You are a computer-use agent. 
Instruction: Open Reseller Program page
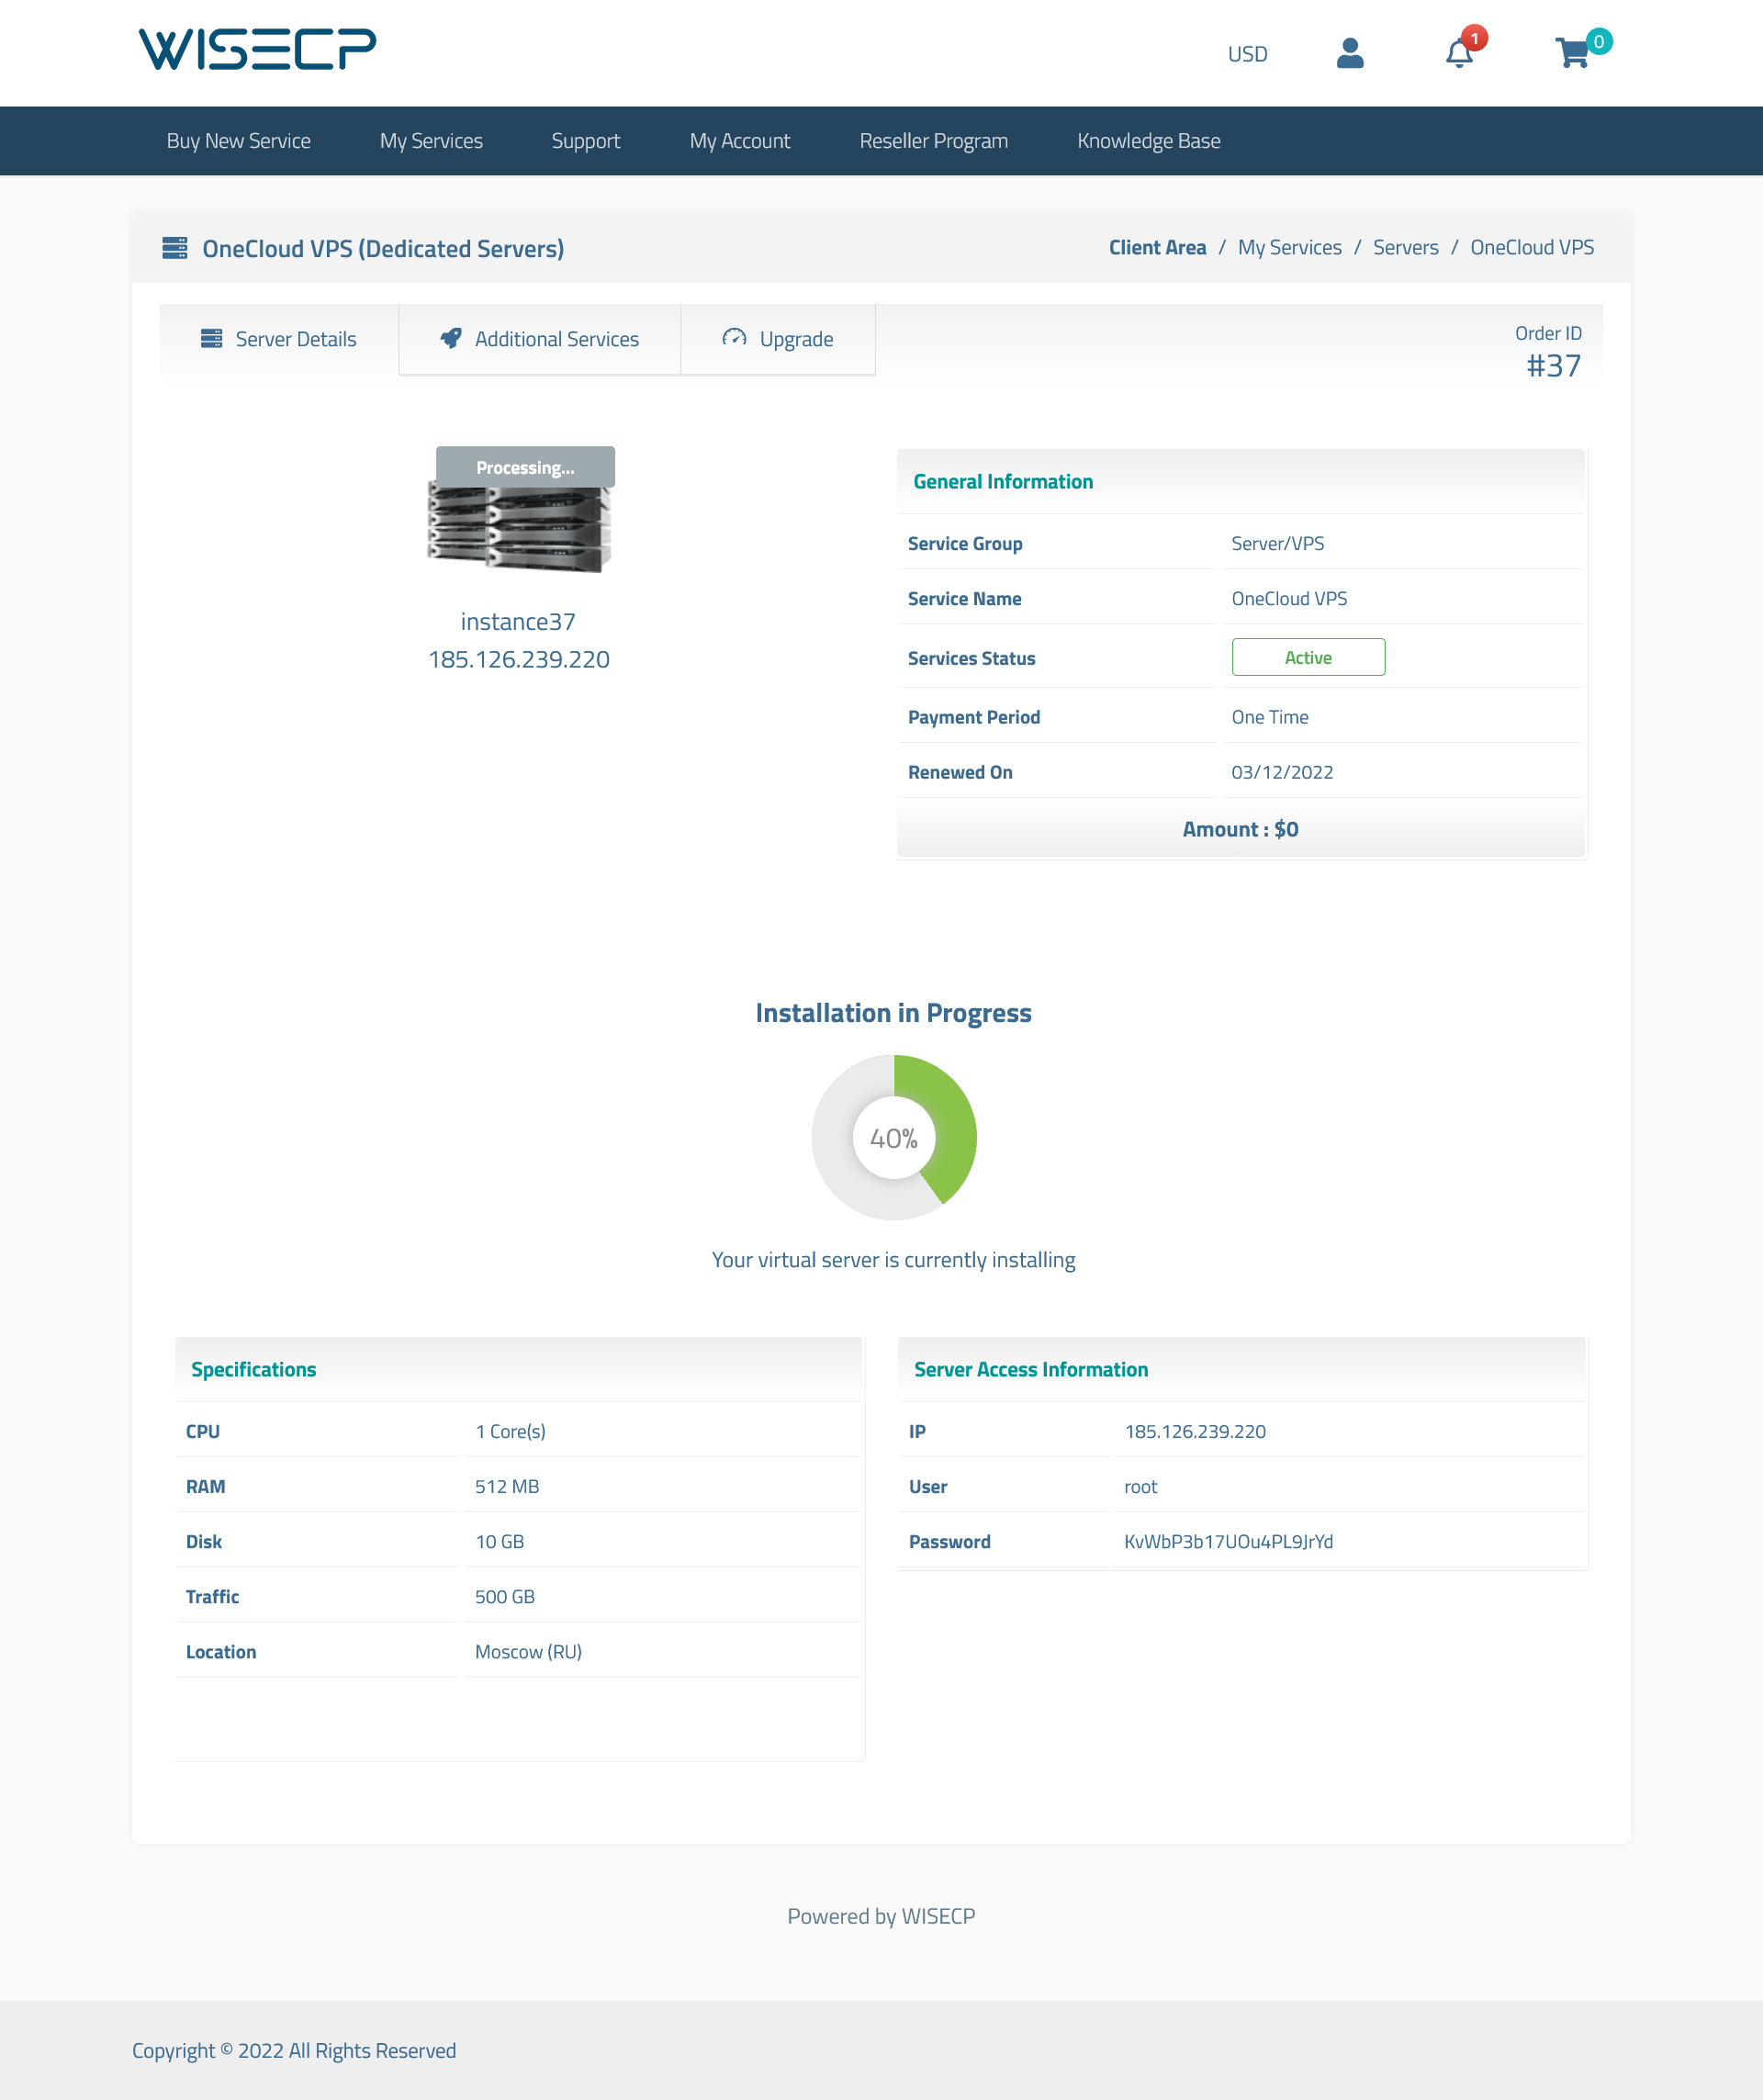933,141
